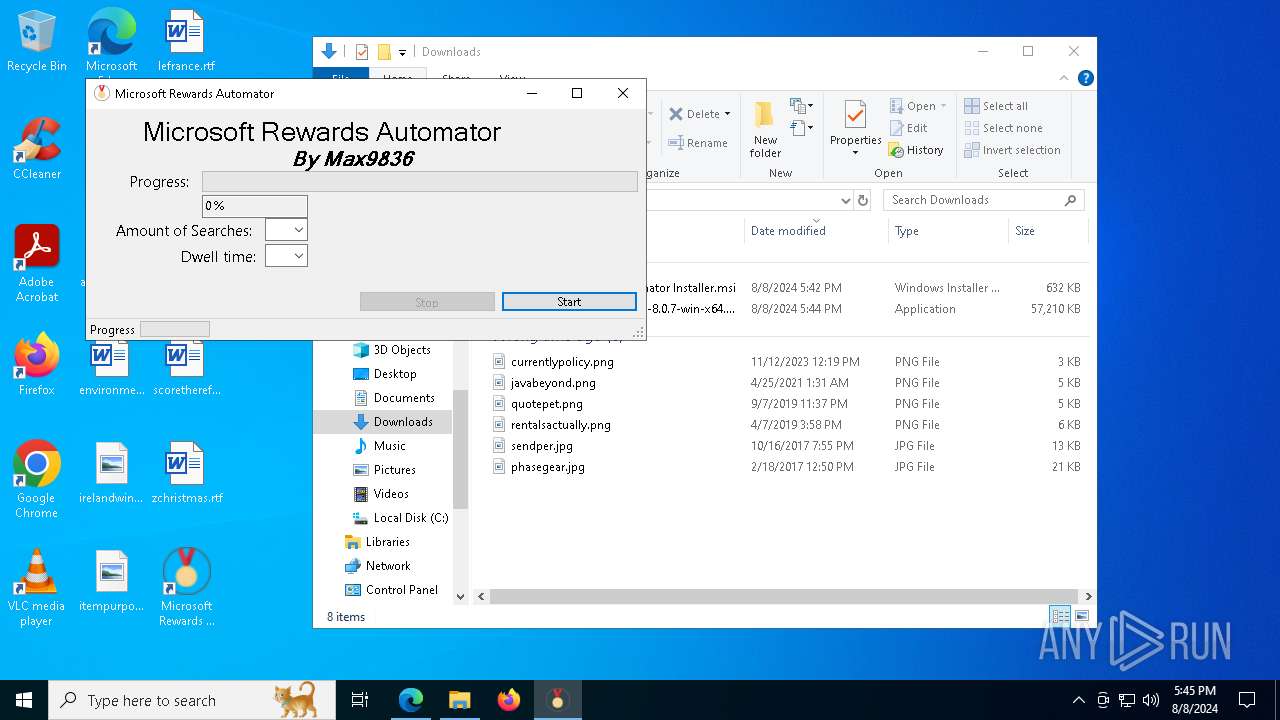Image resolution: width=1280 pixels, height=720 pixels.
Task: Select Network in the navigation pane
Action: 388,566
